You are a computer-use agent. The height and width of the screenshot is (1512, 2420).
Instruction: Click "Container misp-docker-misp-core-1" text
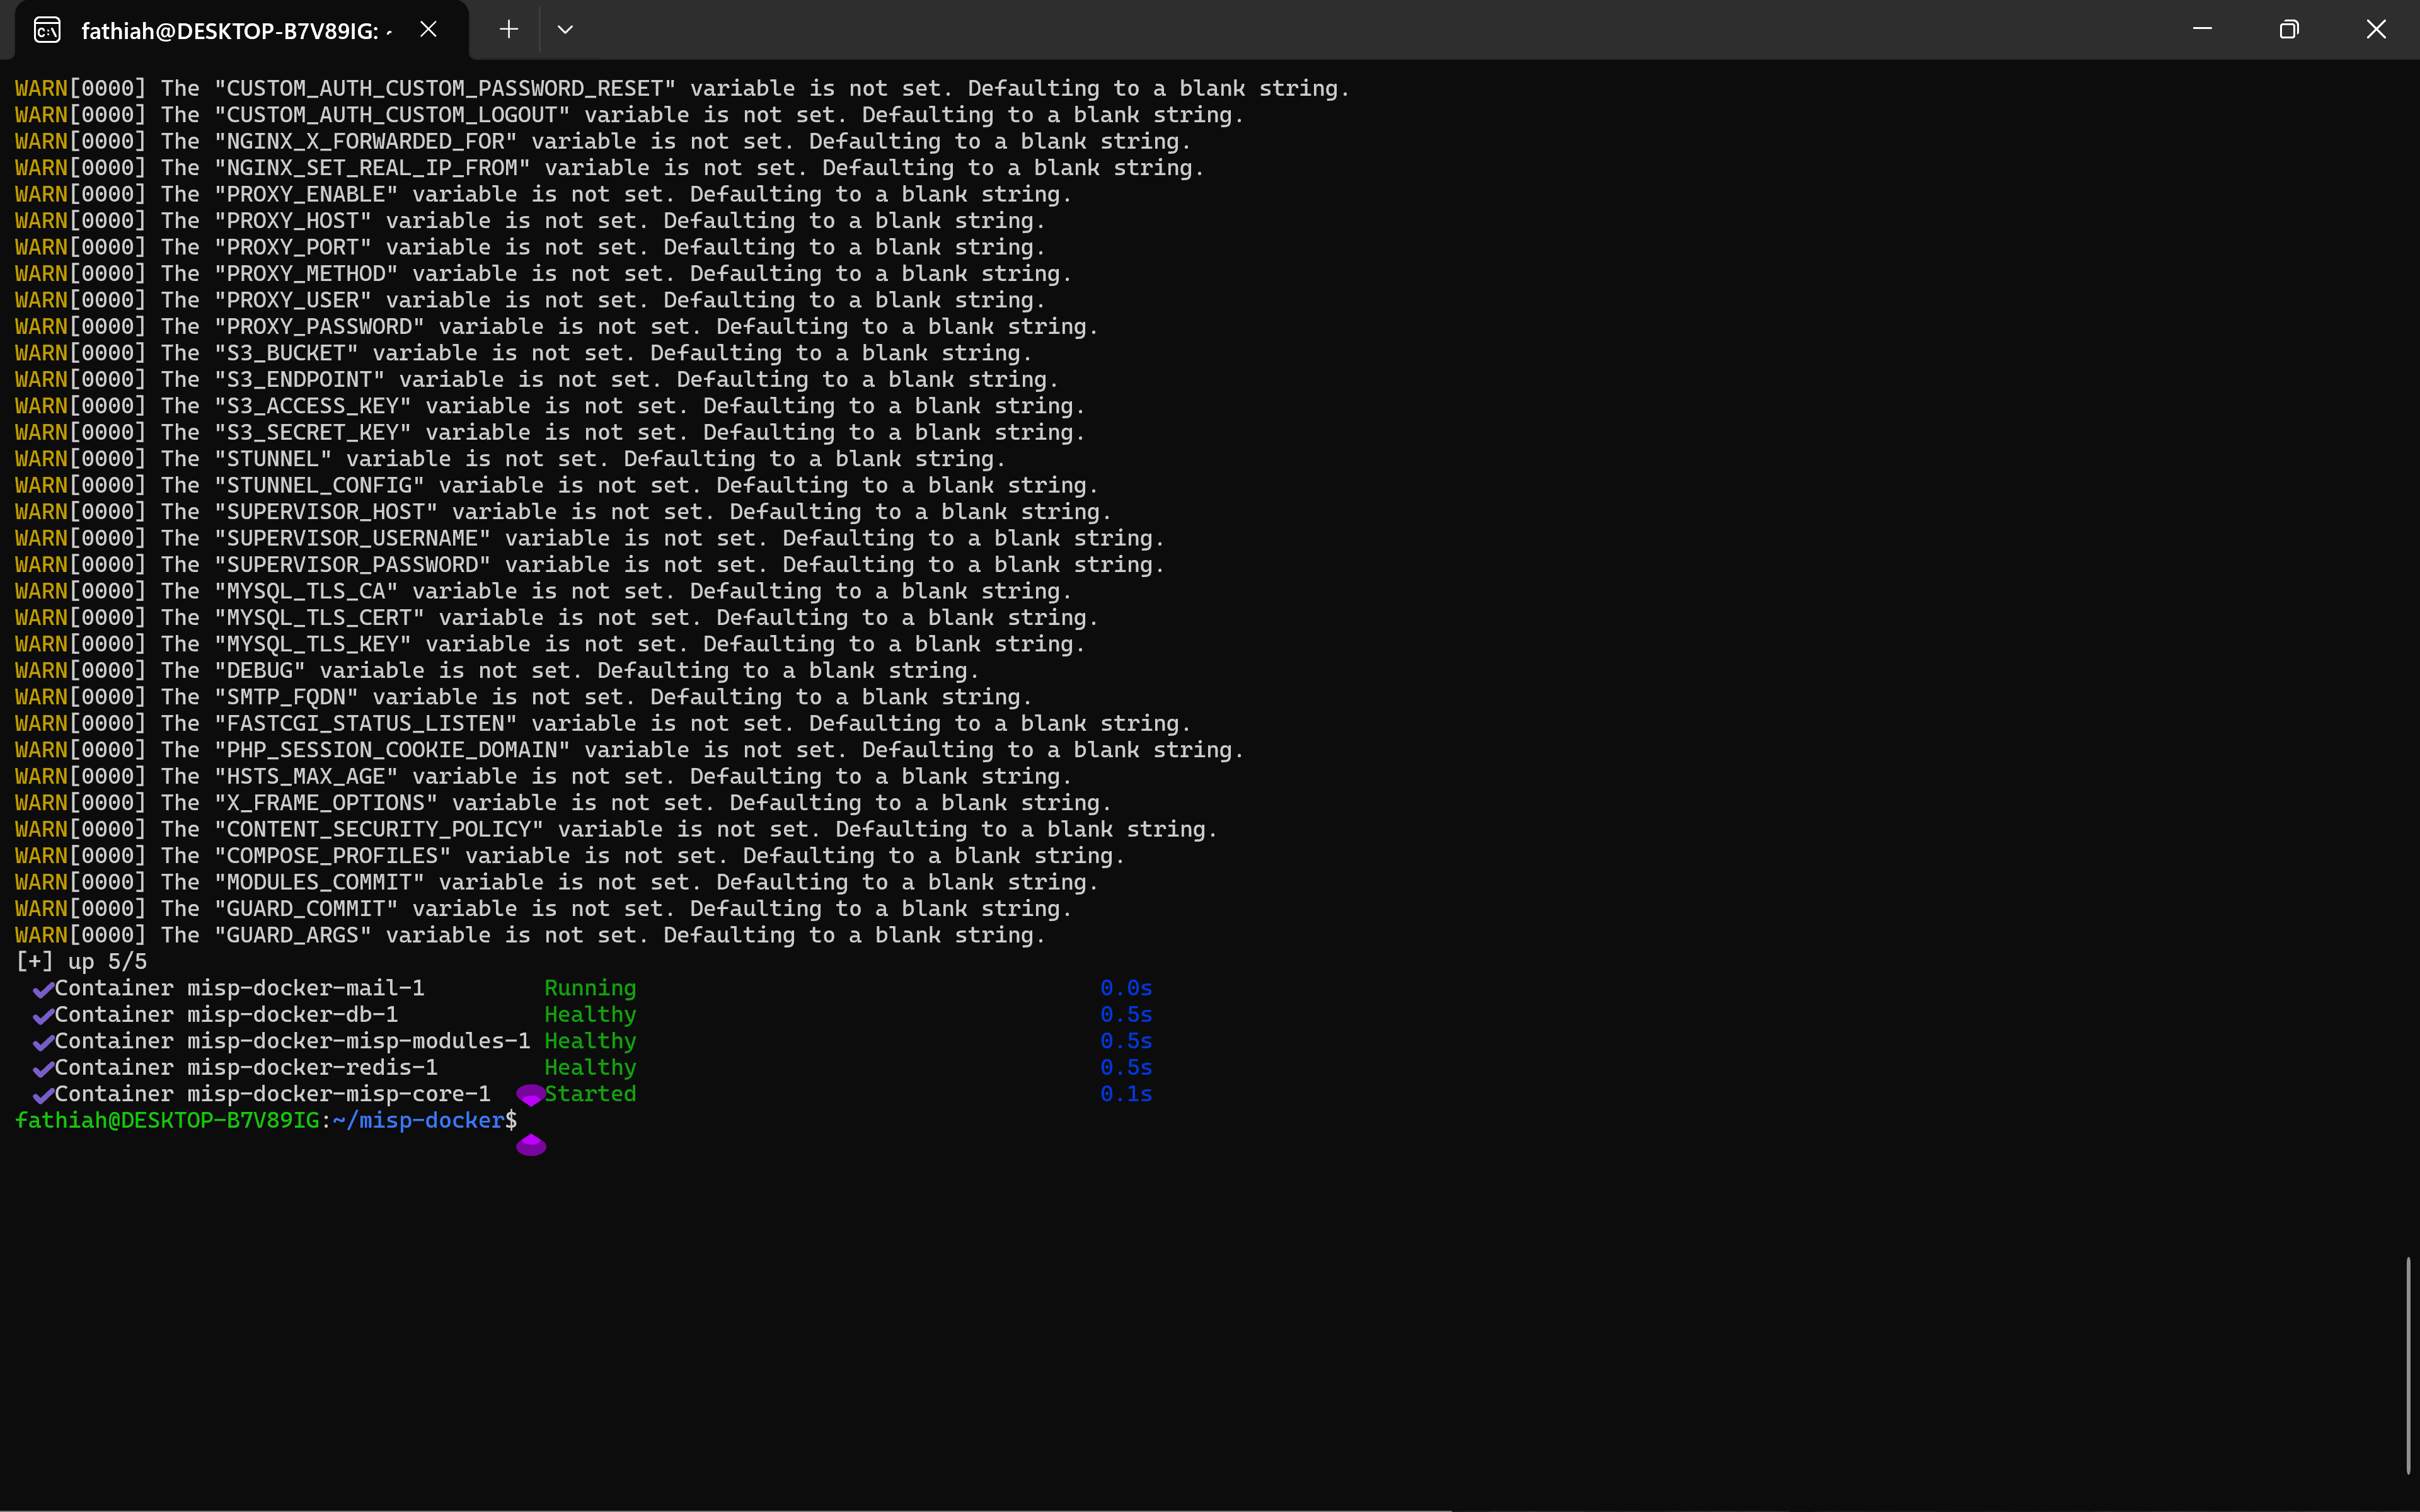[x=272, y=1094]
